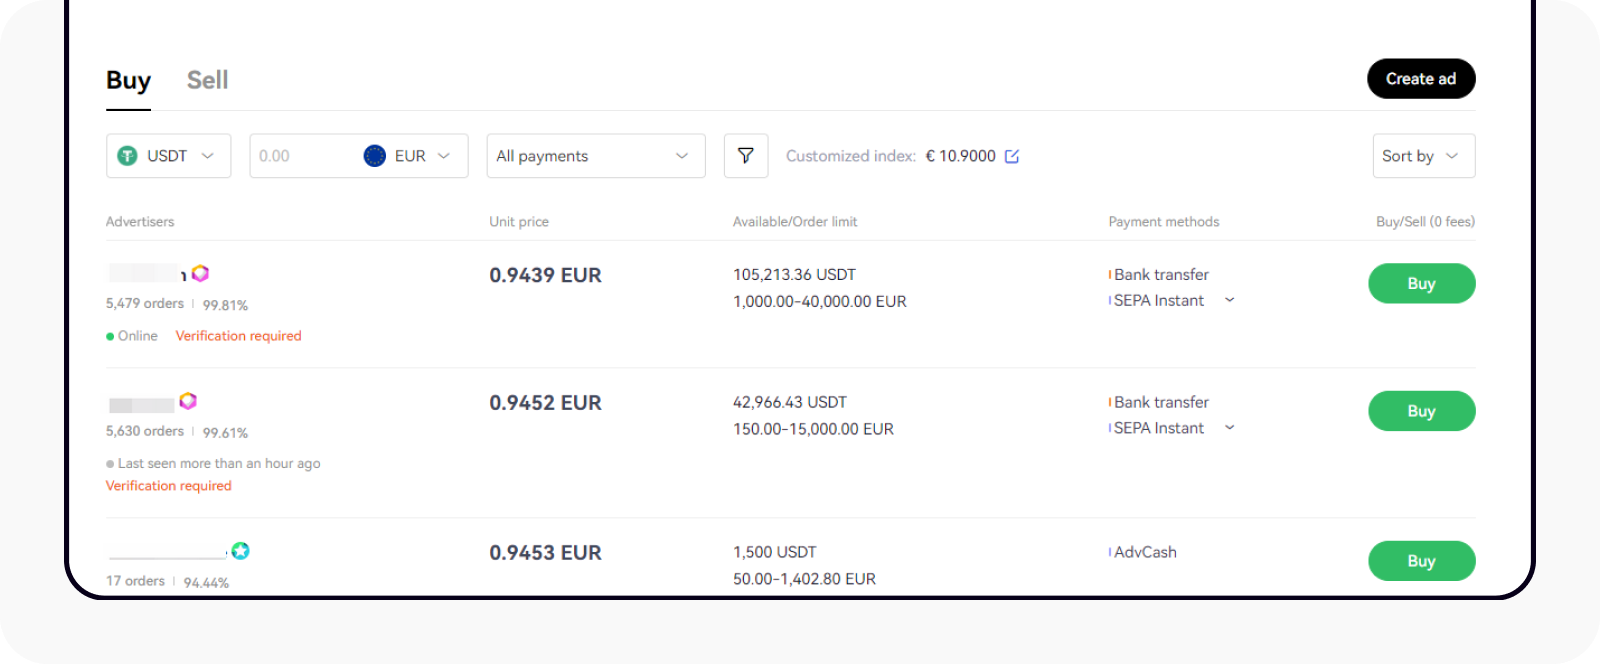Click Verification required under first advertiser
1600x664 pixels.
[238, 336]
